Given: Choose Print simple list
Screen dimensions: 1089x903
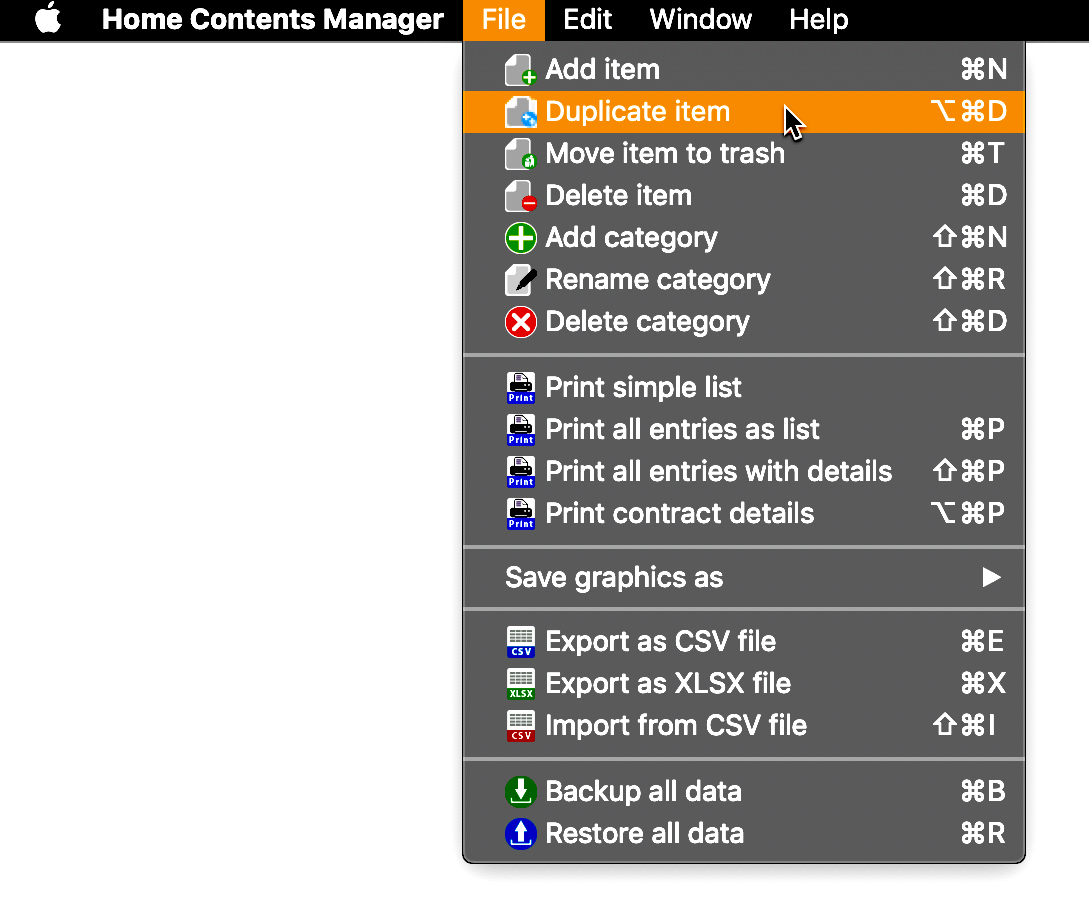Looking at the screenshot, I should 744,388.
